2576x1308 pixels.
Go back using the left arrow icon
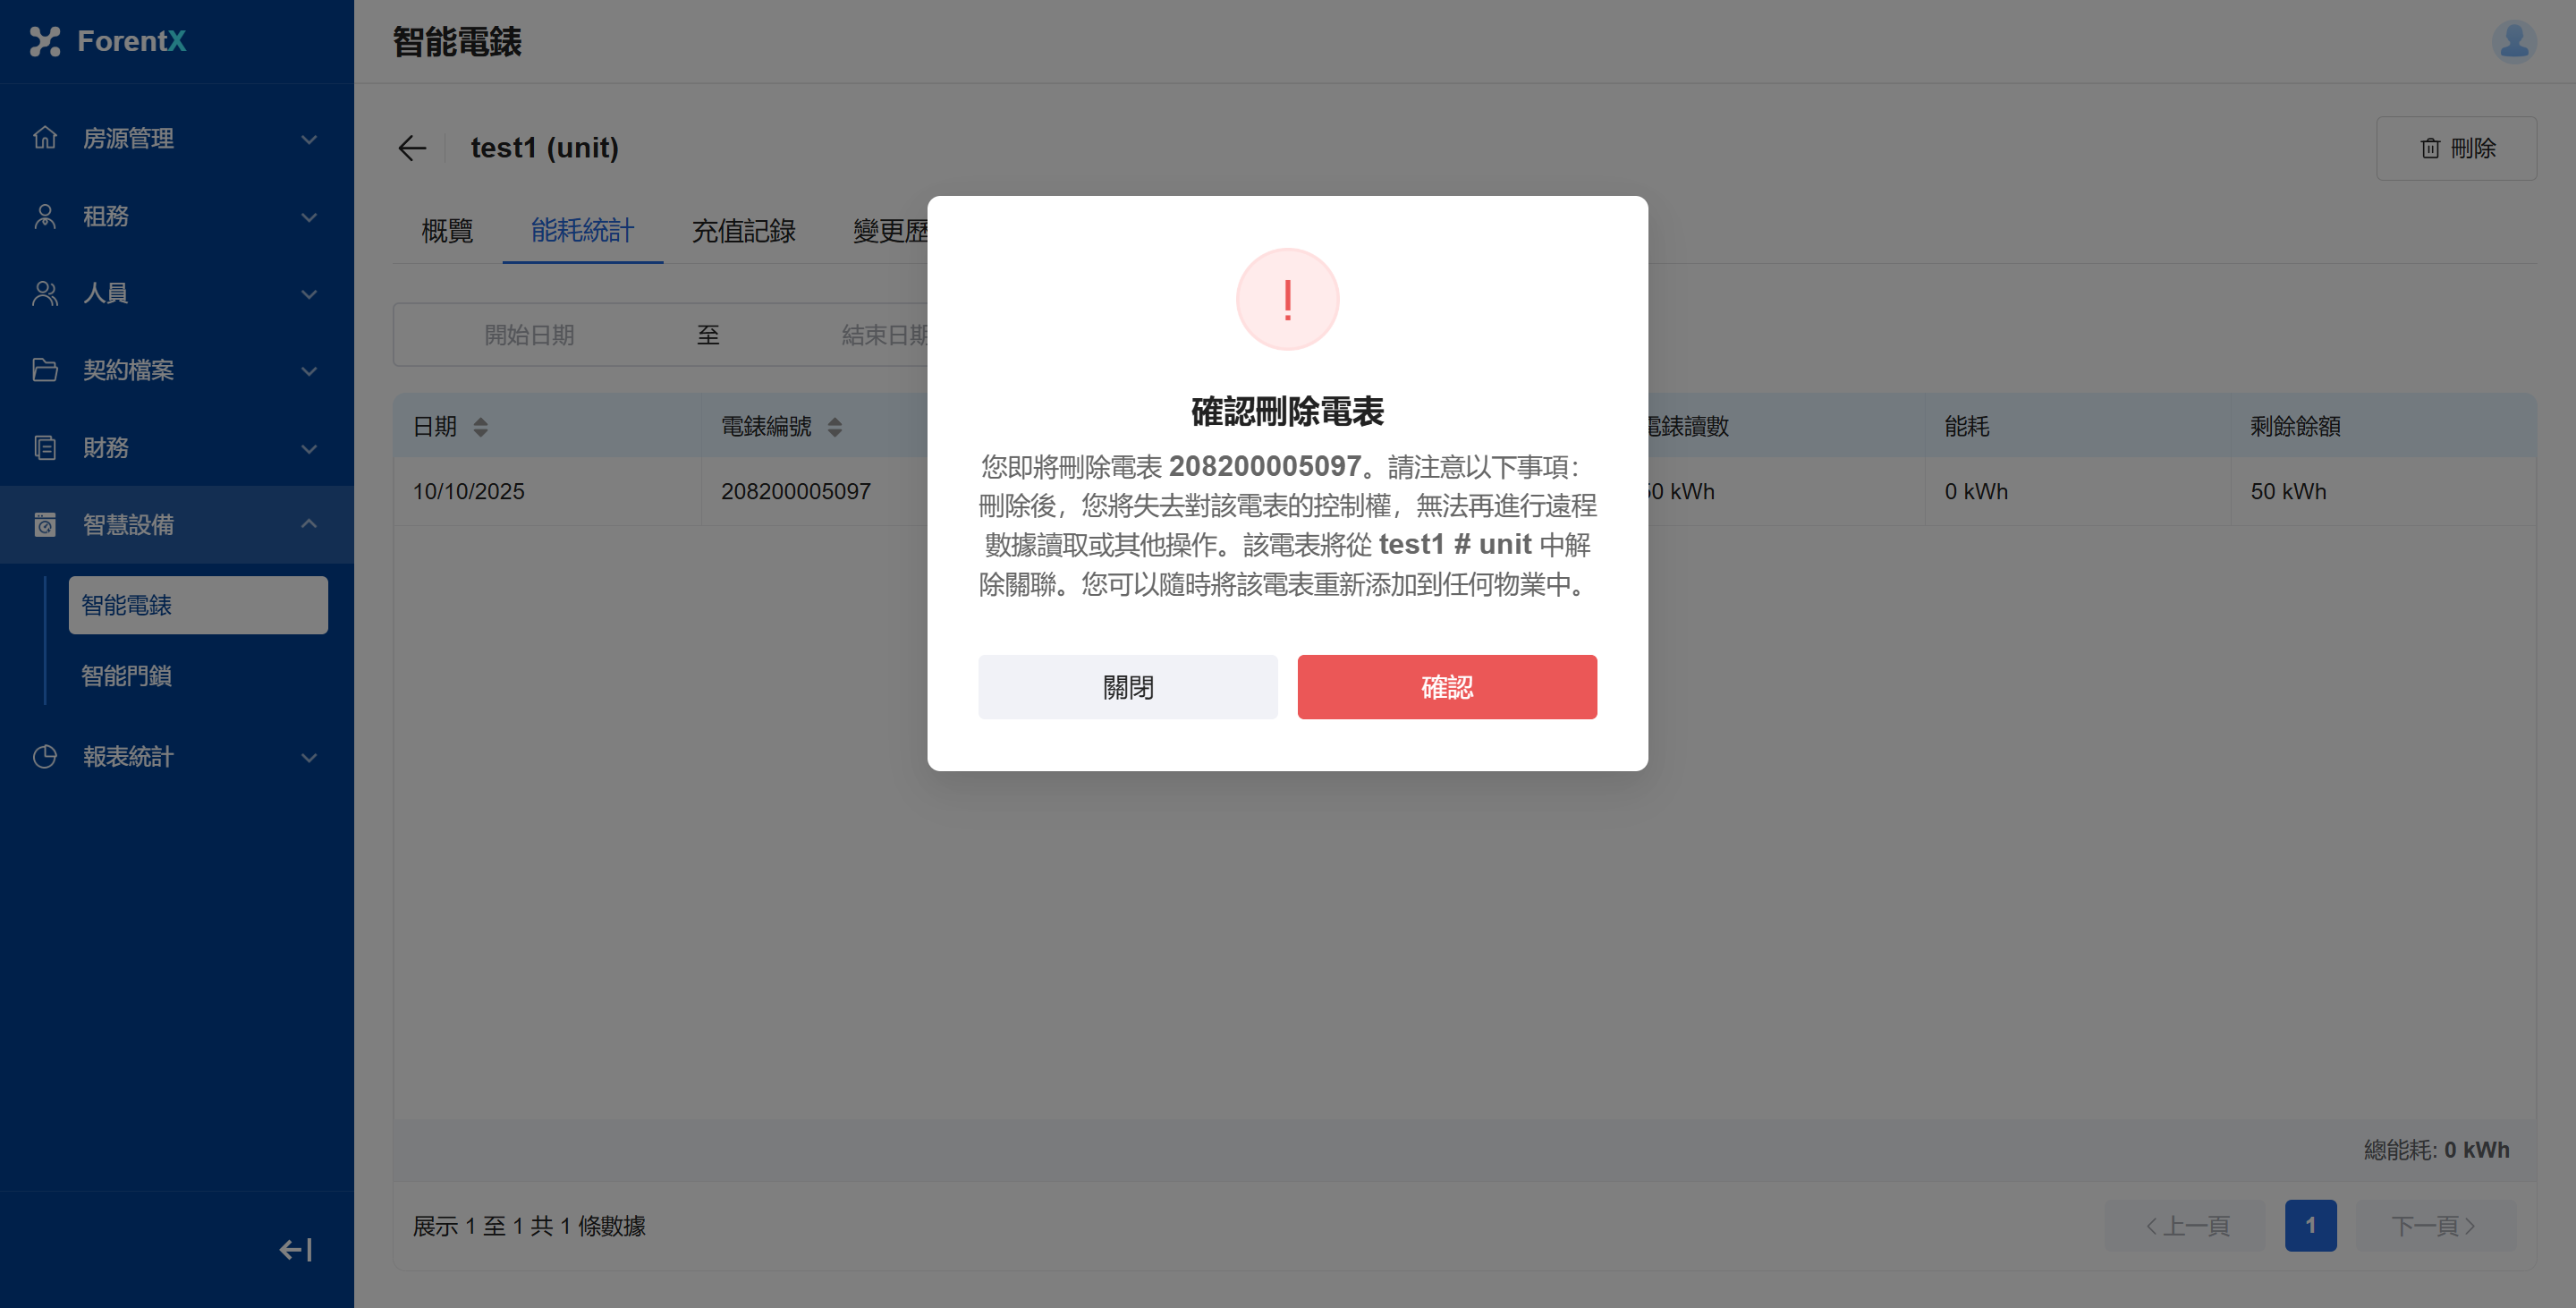click(x=412, y=148)
